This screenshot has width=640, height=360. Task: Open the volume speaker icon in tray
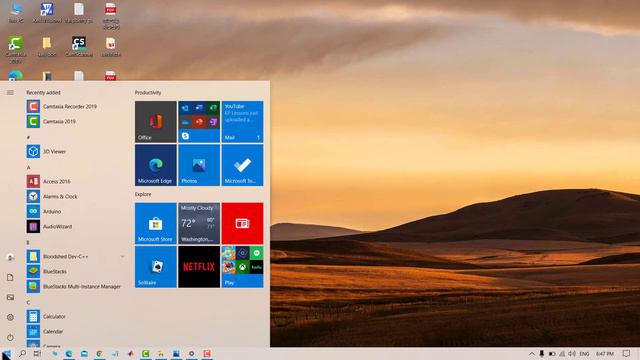pos(572,353)
